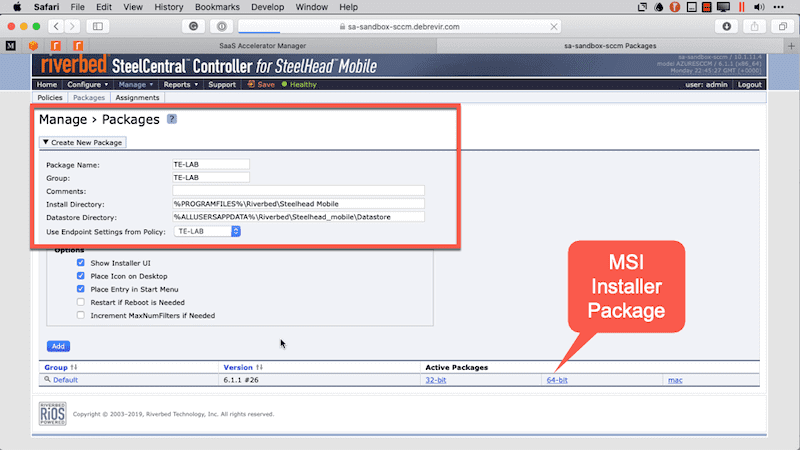Click the Safari address bar

(x=399, y=27)
